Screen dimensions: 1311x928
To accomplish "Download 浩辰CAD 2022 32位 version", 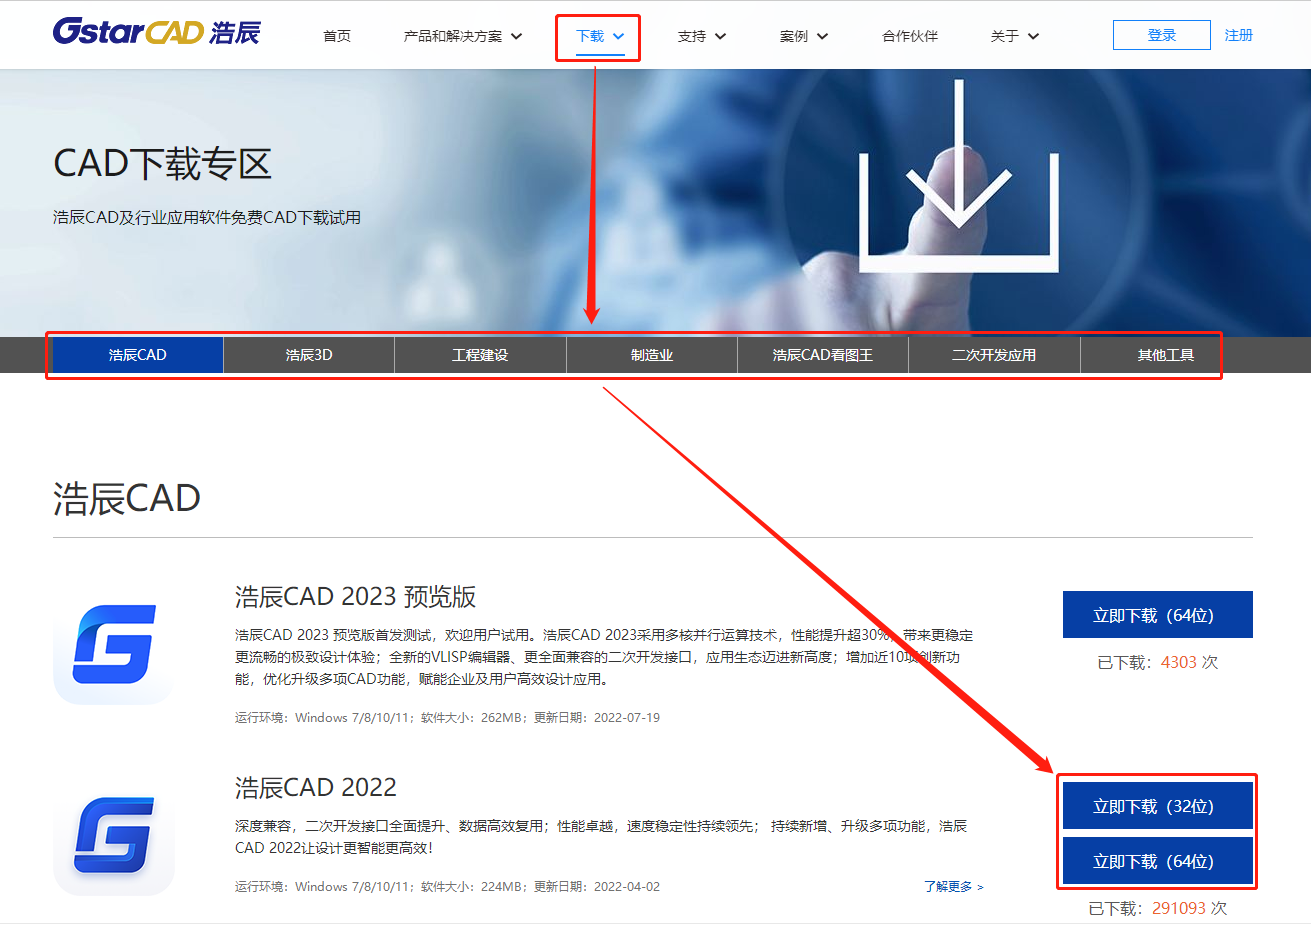I will coord(1158,806).
